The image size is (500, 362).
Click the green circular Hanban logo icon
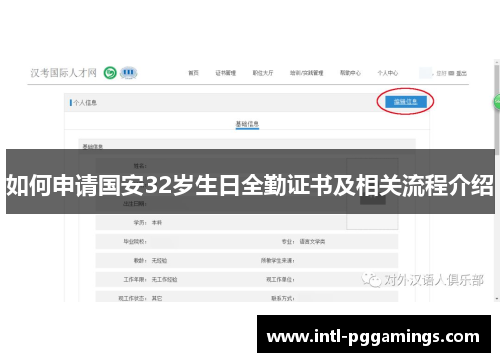(x=110, y=73)
